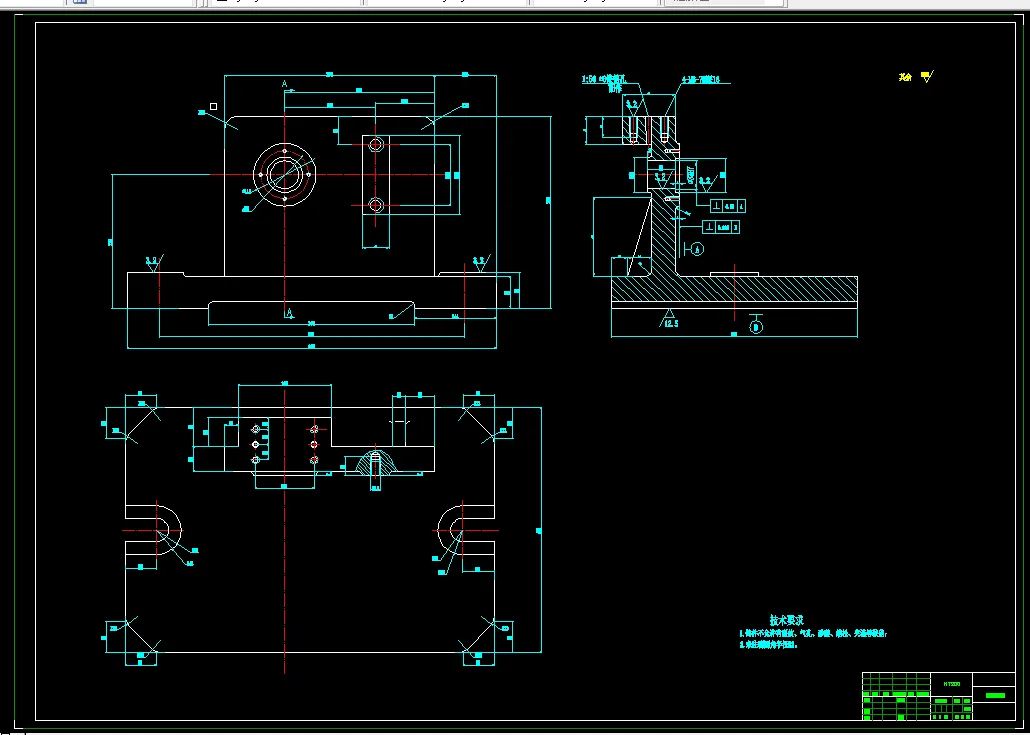This screenshot has height=735, width=1030.
Task: Select the upper perpendicularity tolerance frame
Action: [x=728, y=206]
